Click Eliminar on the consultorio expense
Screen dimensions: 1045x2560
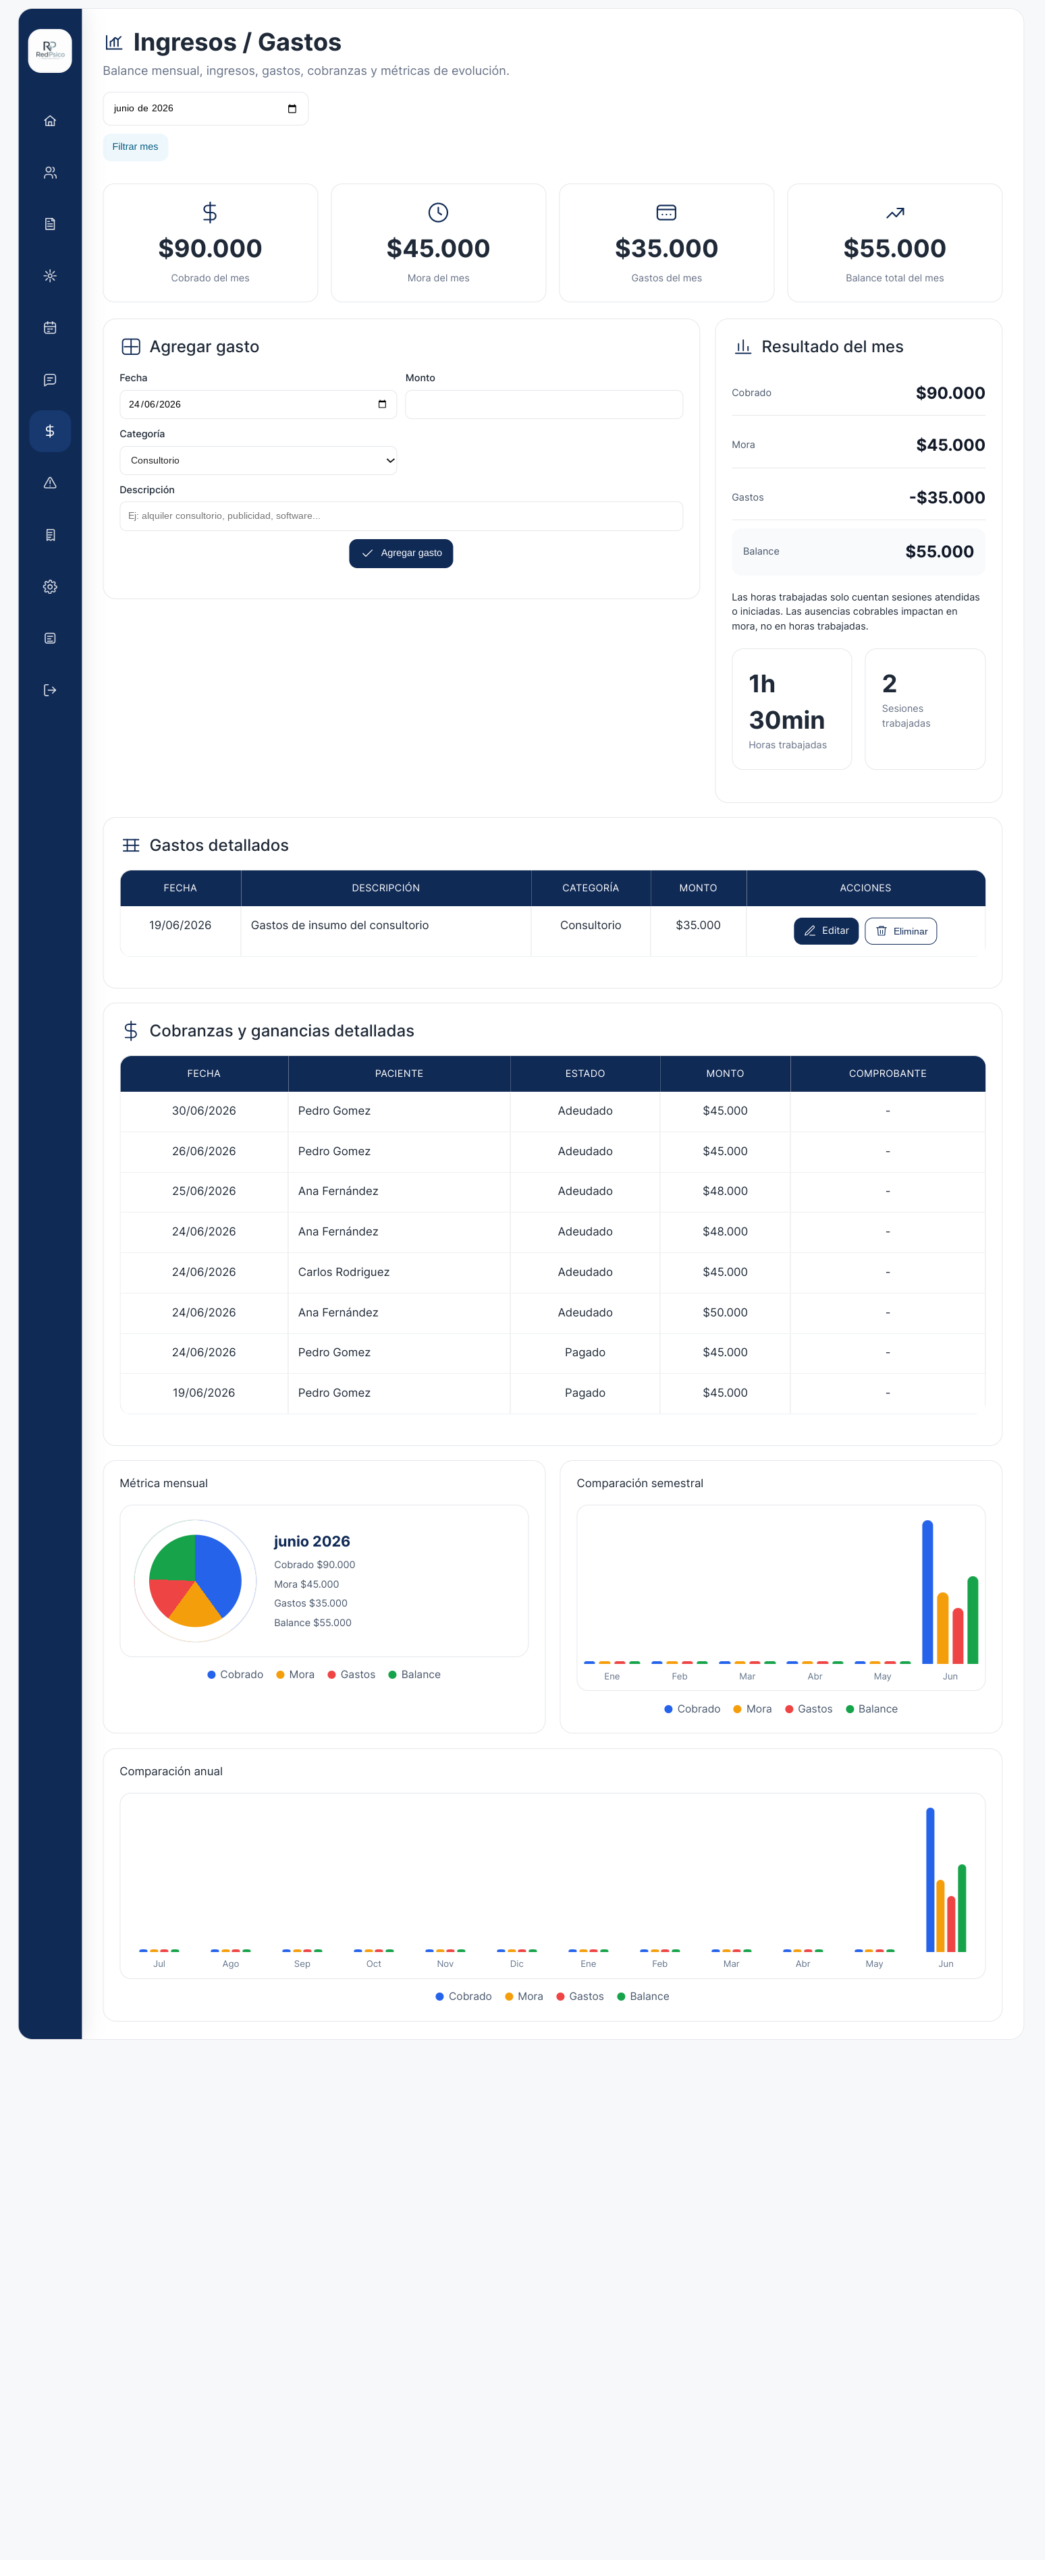[901, 931]
